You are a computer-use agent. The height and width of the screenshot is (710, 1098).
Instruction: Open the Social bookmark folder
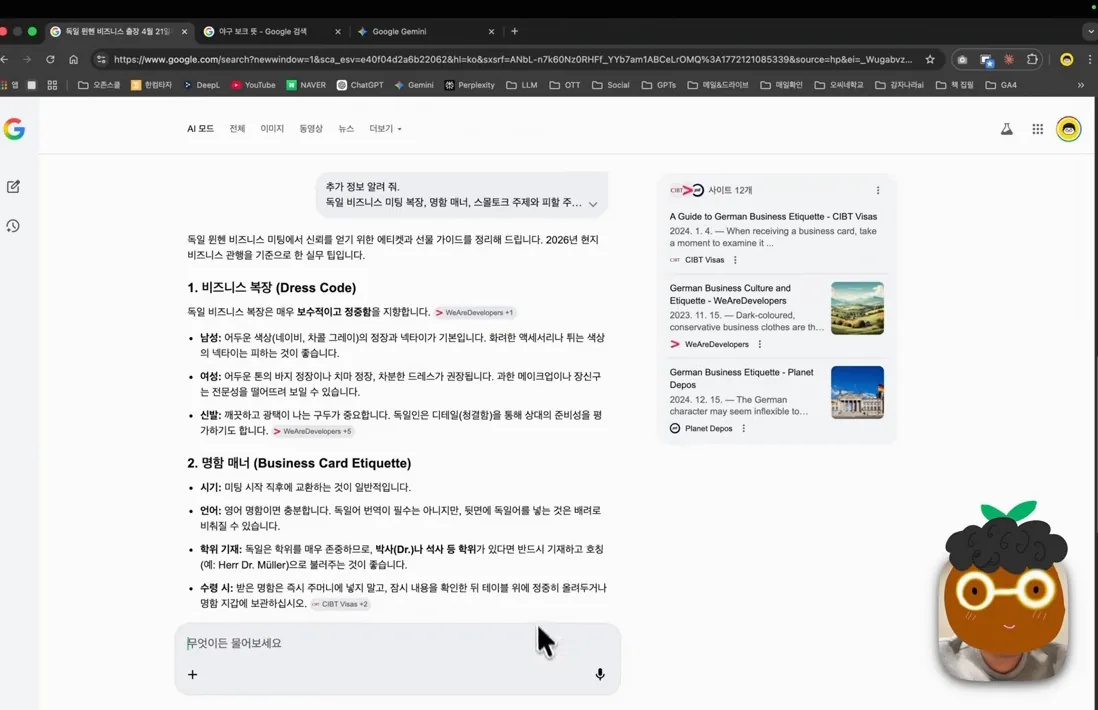tap(611, 85)
